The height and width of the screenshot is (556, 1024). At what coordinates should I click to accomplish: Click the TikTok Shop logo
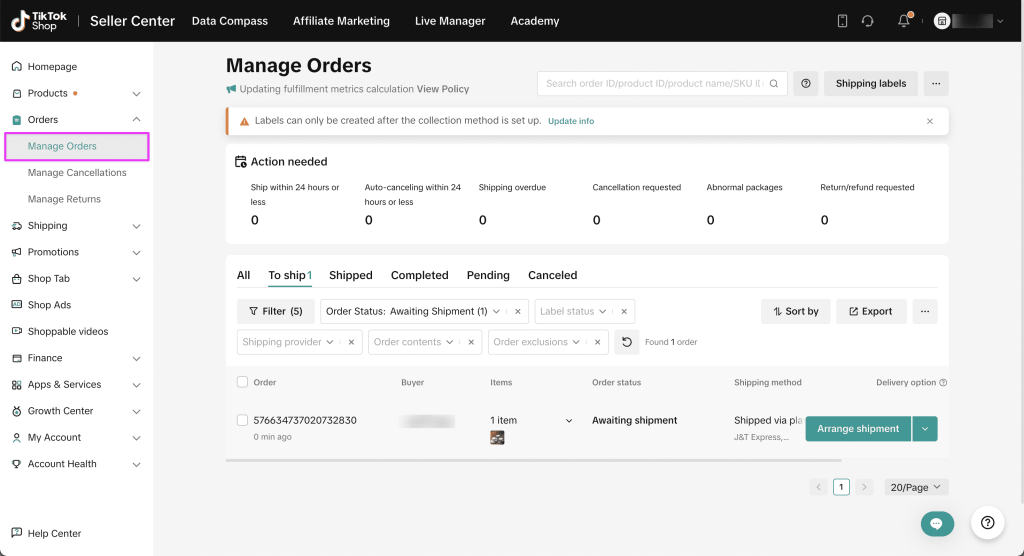click(34, 21)
